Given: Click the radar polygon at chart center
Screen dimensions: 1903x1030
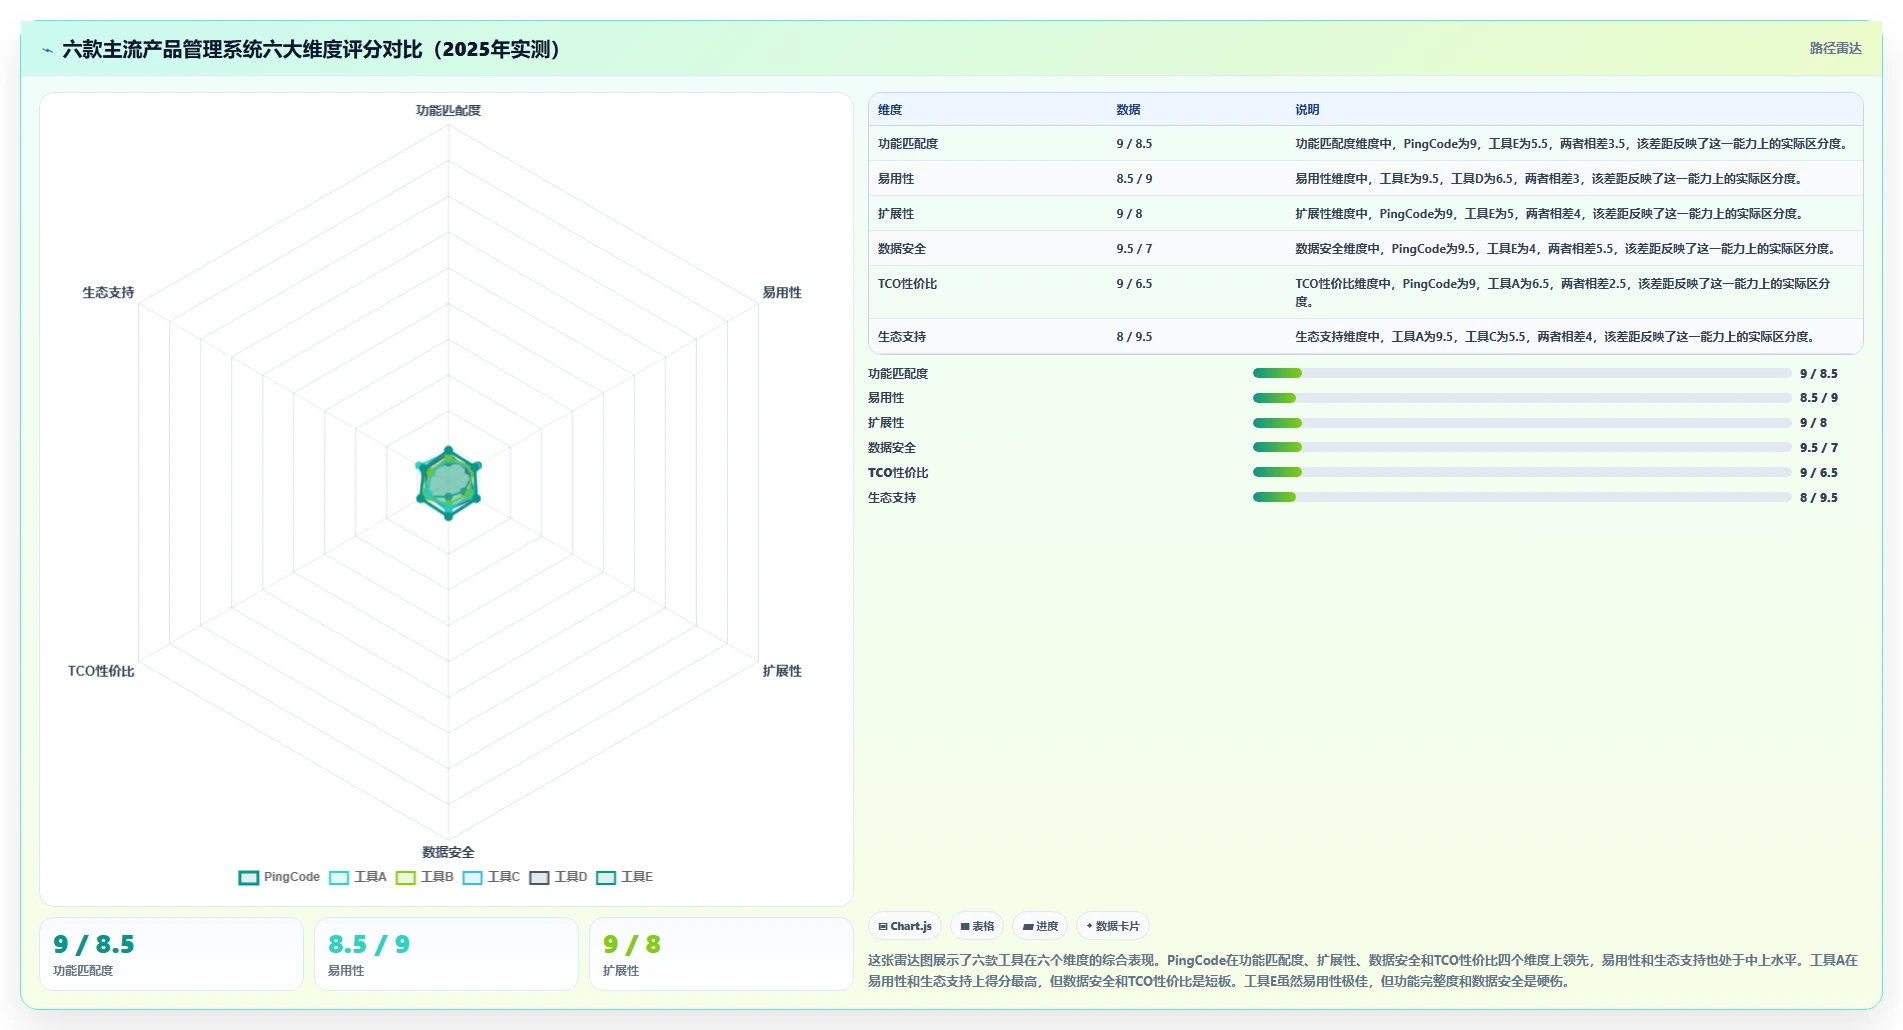Looking at the screenshot, I should tap(448, 483).
